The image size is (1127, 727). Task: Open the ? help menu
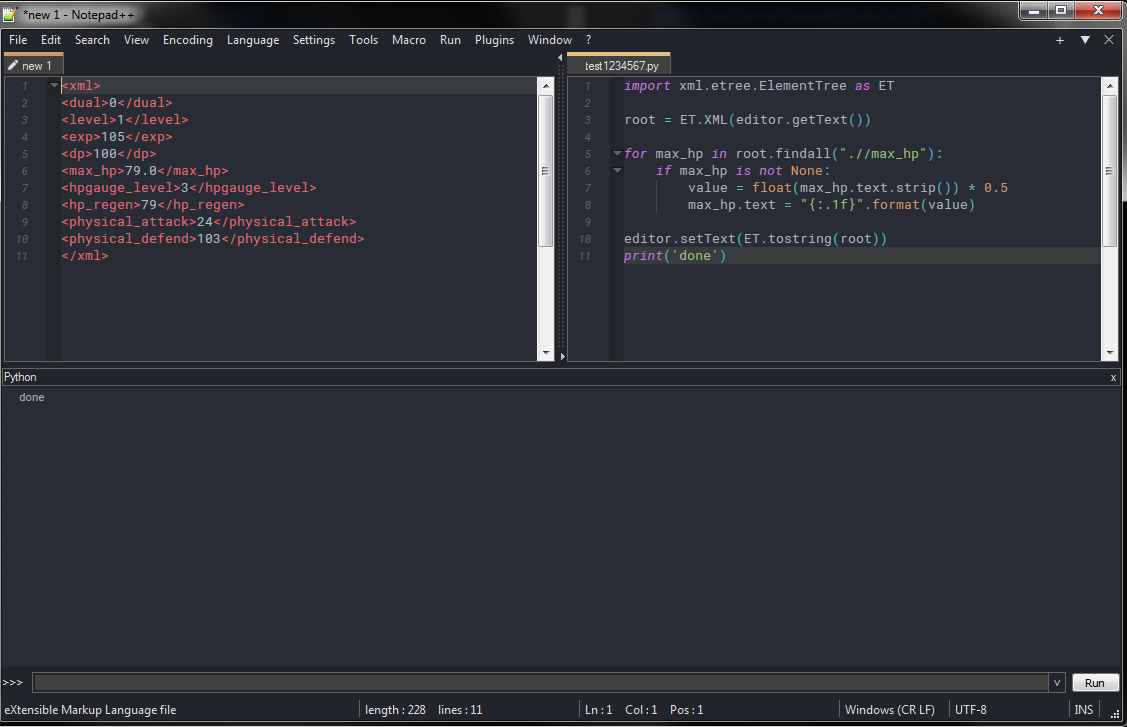pos(589,40)
